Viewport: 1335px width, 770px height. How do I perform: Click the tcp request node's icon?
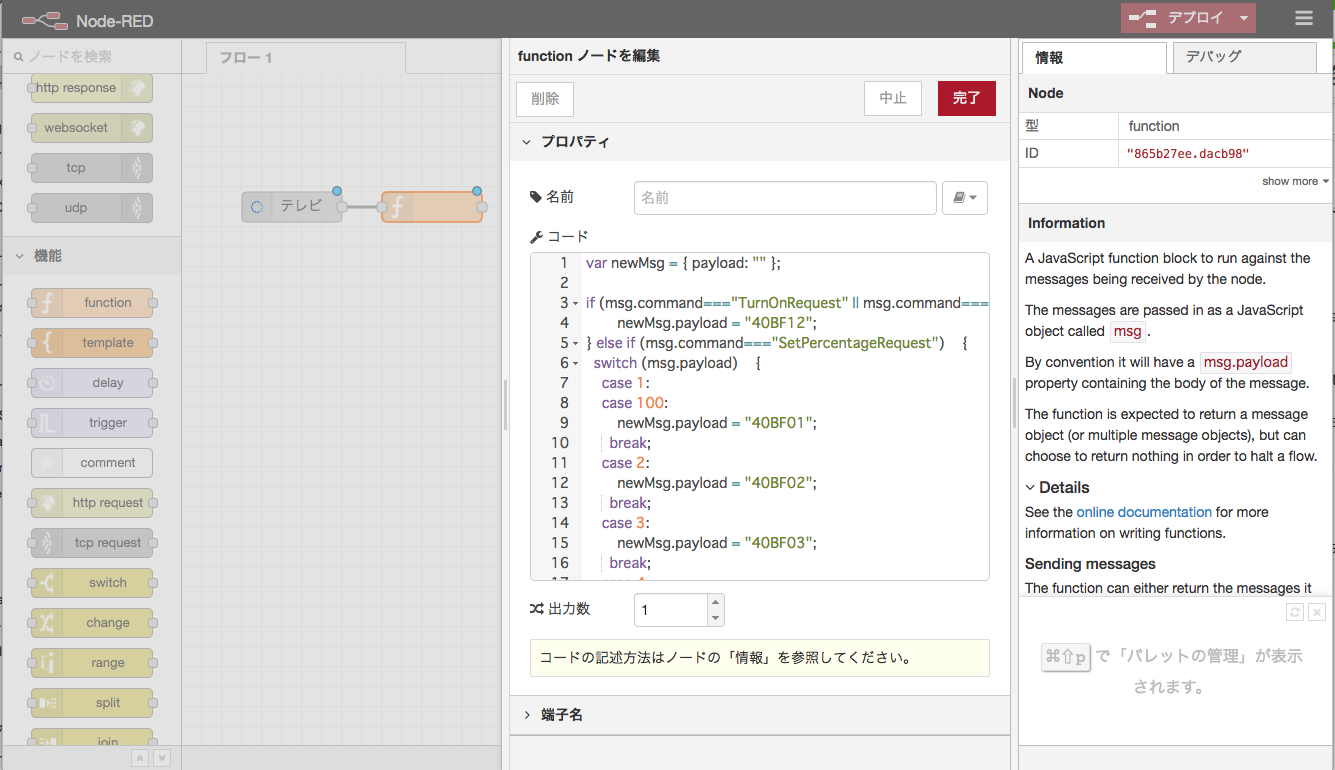[x=47, y=543]
